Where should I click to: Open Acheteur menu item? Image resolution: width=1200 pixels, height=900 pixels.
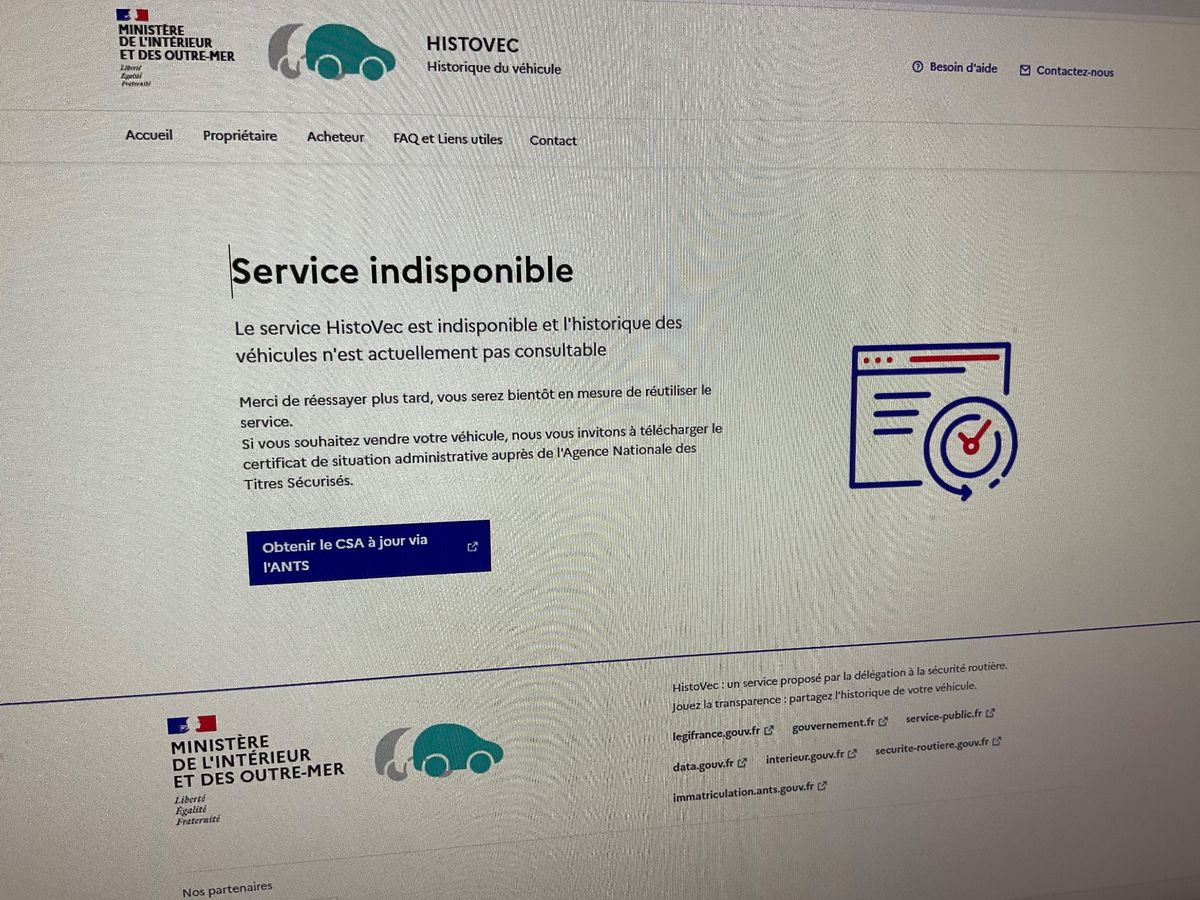pyautogui.click(x=336, y=137)
